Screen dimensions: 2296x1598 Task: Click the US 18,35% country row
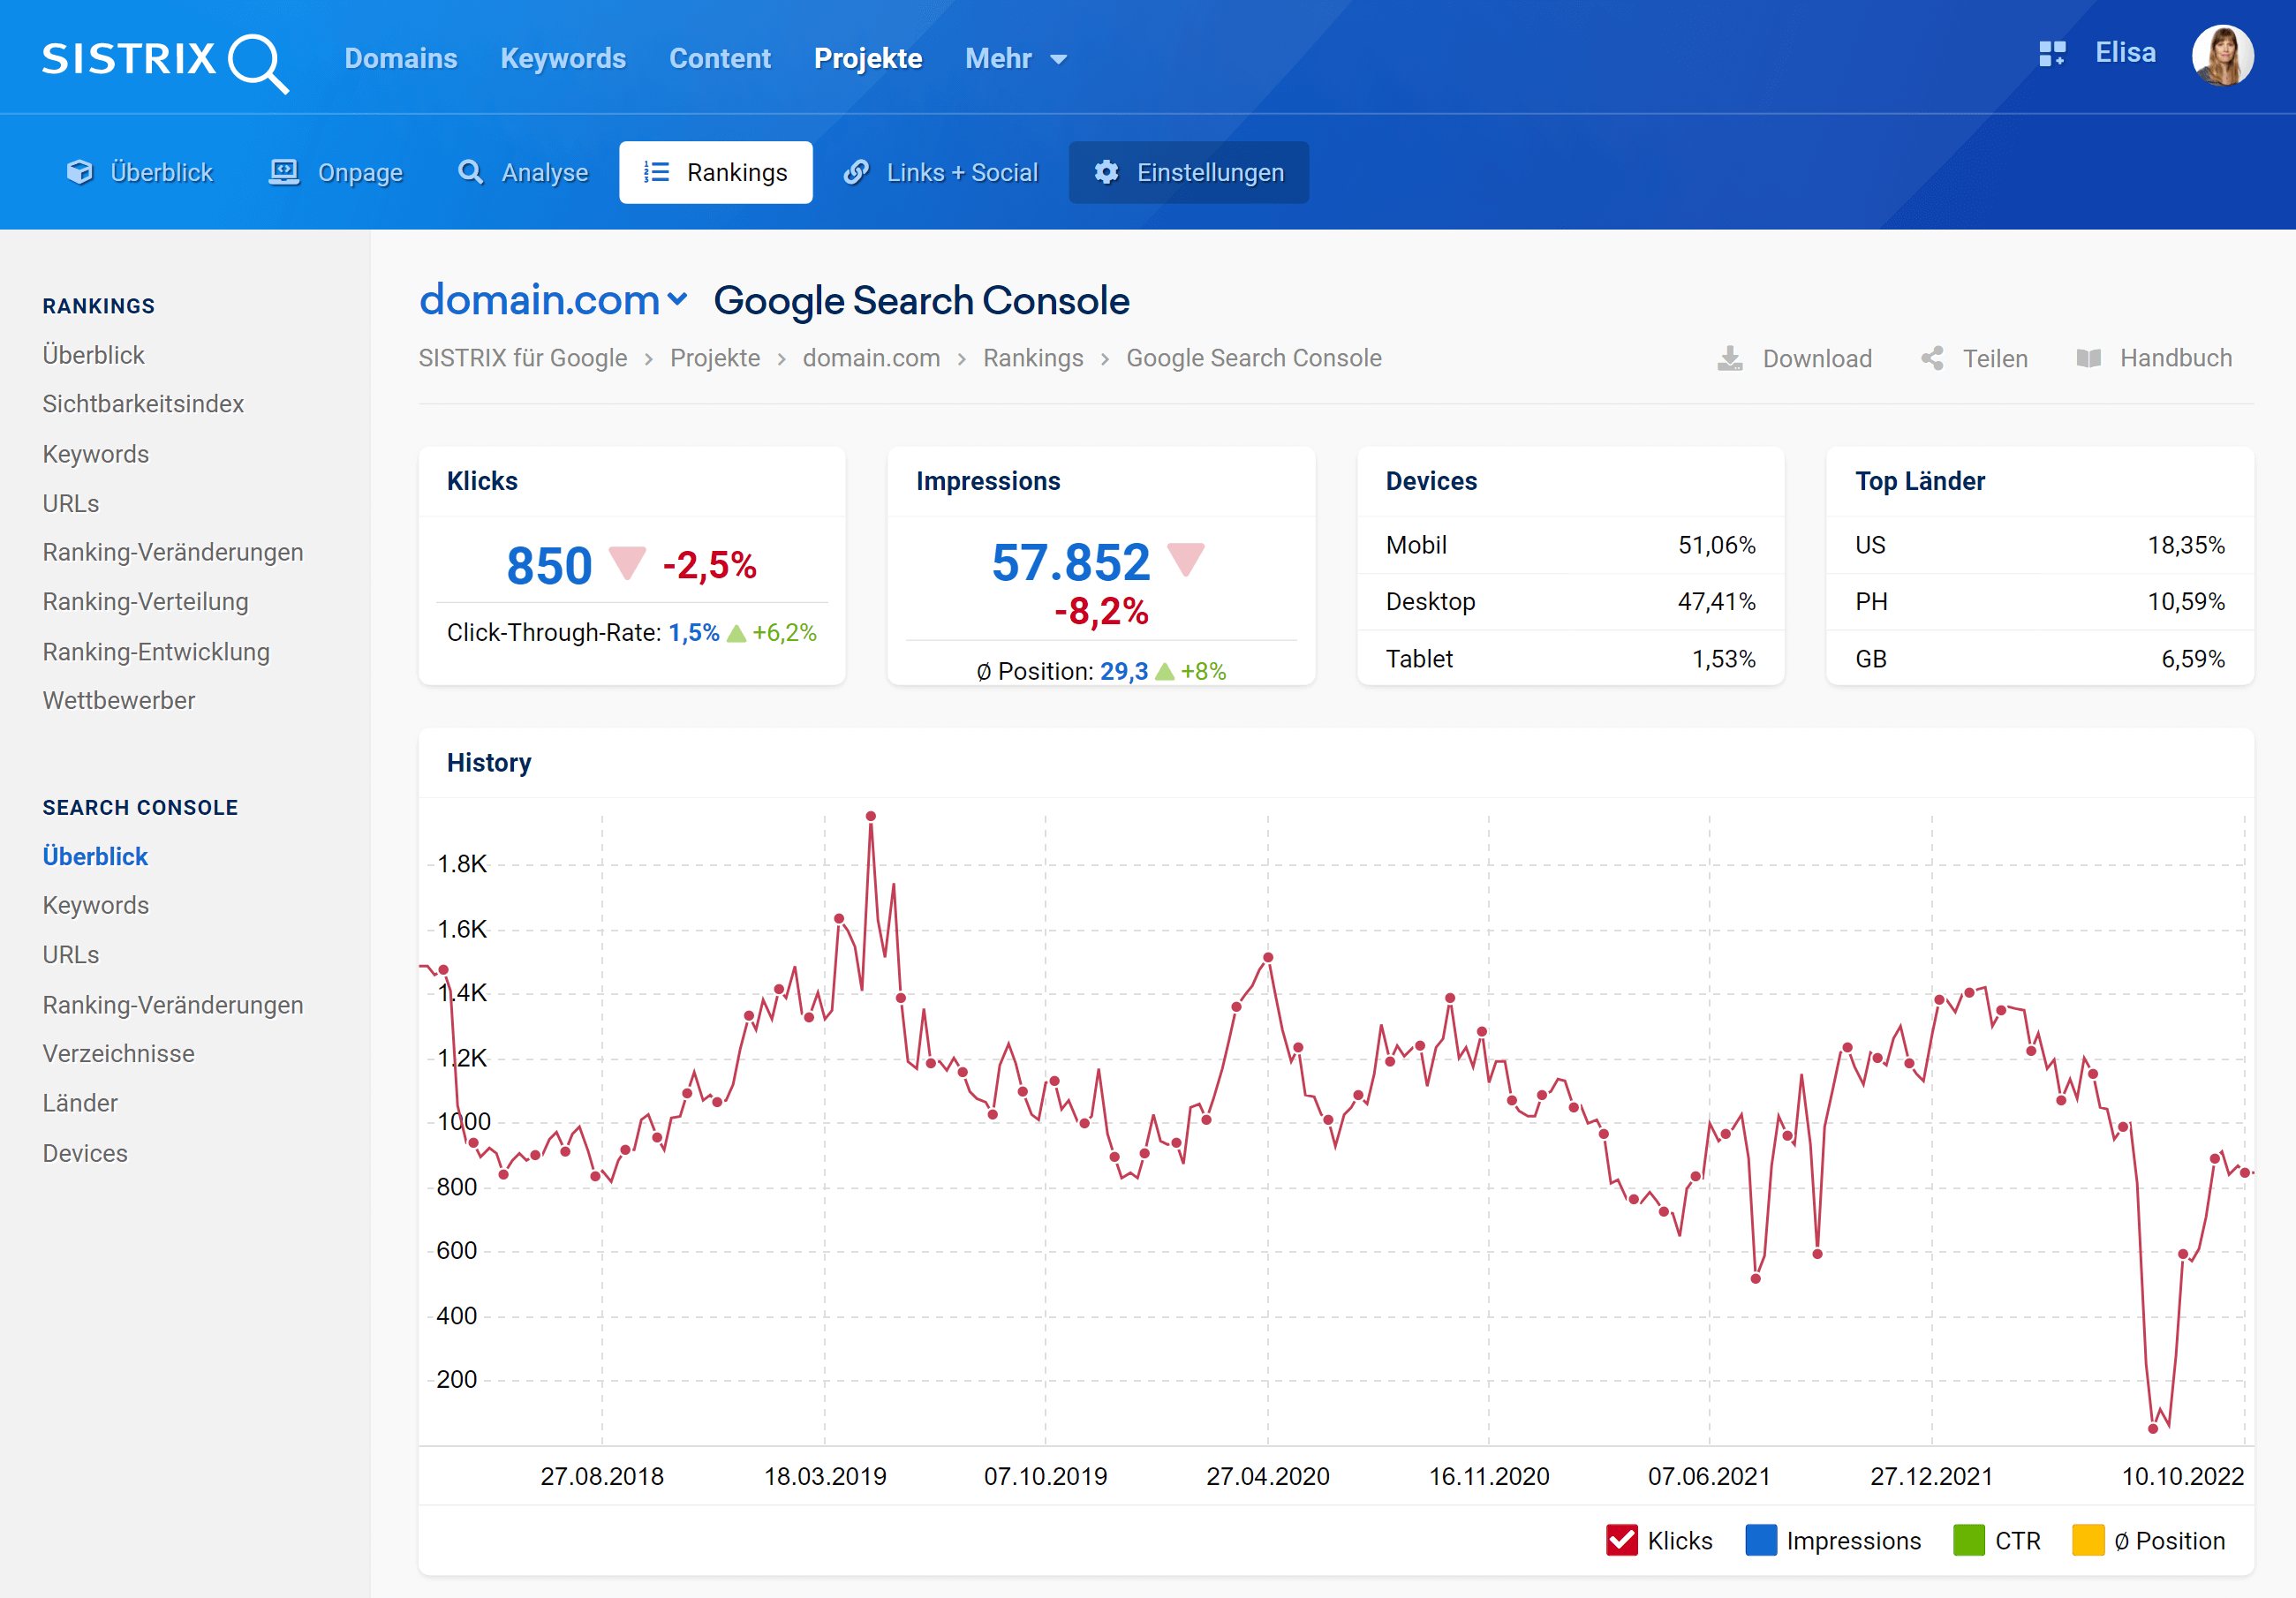click(x=2040, y=545)
